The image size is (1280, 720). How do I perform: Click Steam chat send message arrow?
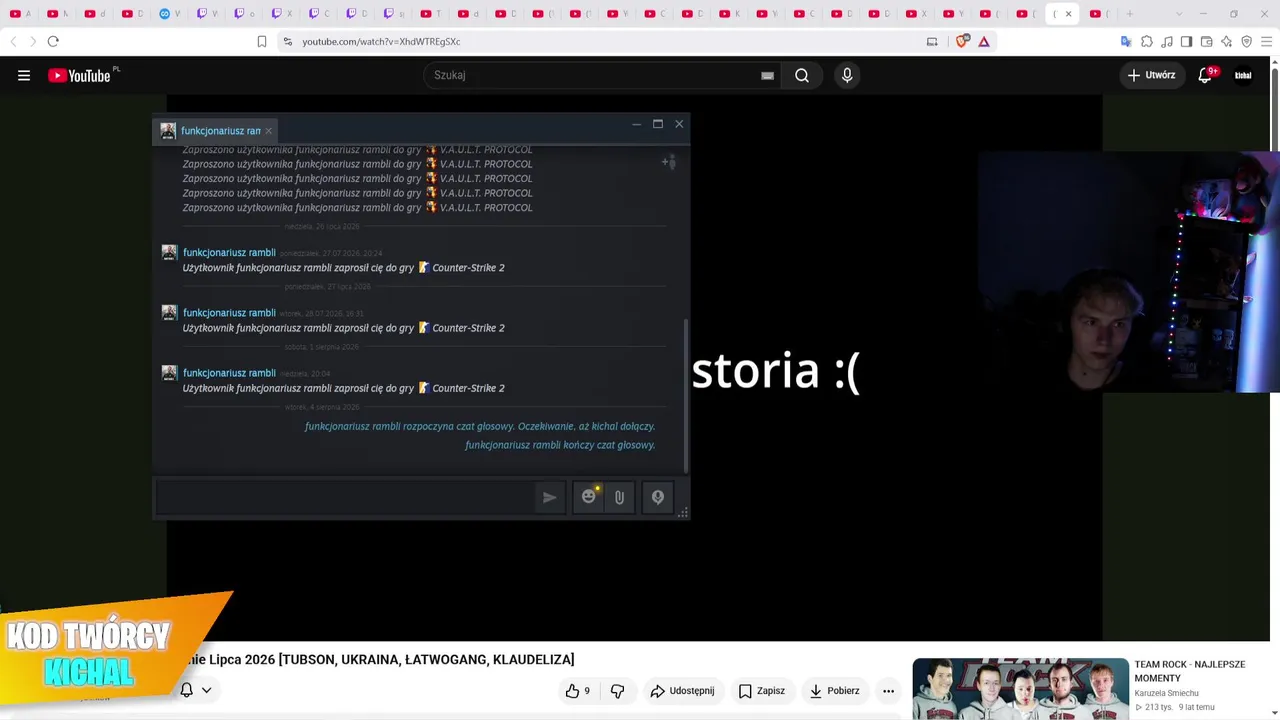click(x=549, y=497)
